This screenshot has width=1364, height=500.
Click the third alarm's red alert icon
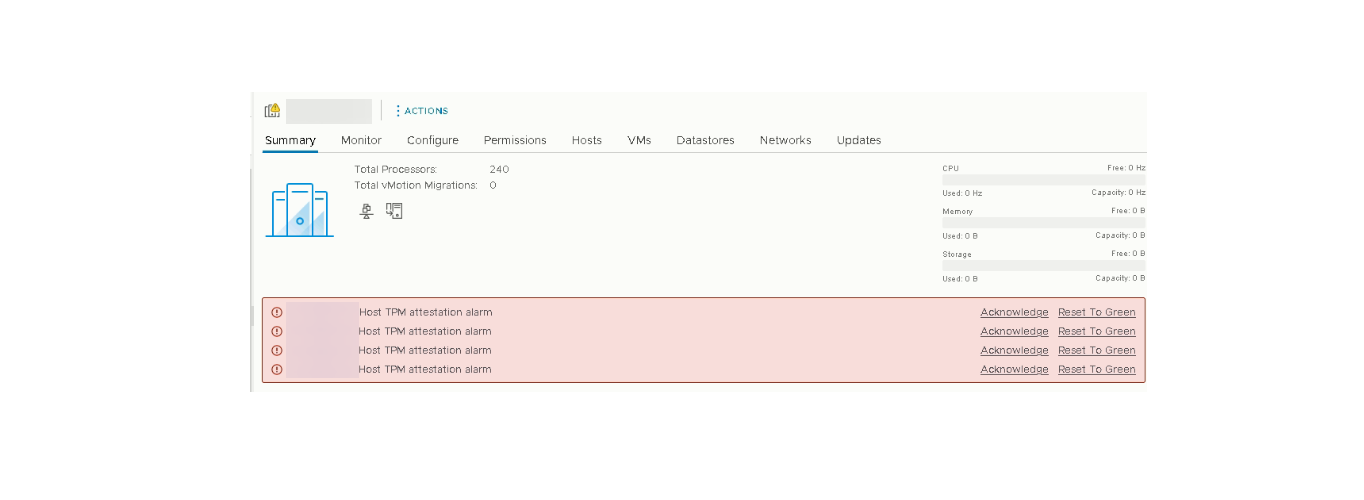(x=277, y=350)
